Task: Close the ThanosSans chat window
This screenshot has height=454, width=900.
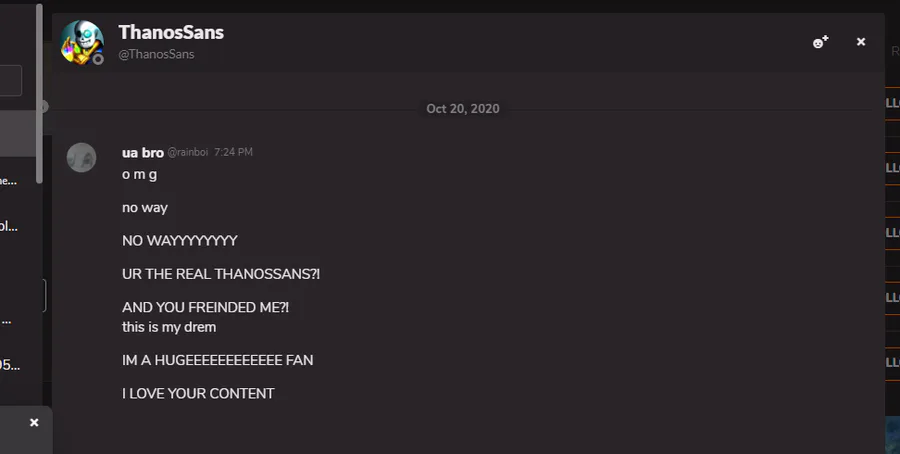Action: click(x=861, y=42)
